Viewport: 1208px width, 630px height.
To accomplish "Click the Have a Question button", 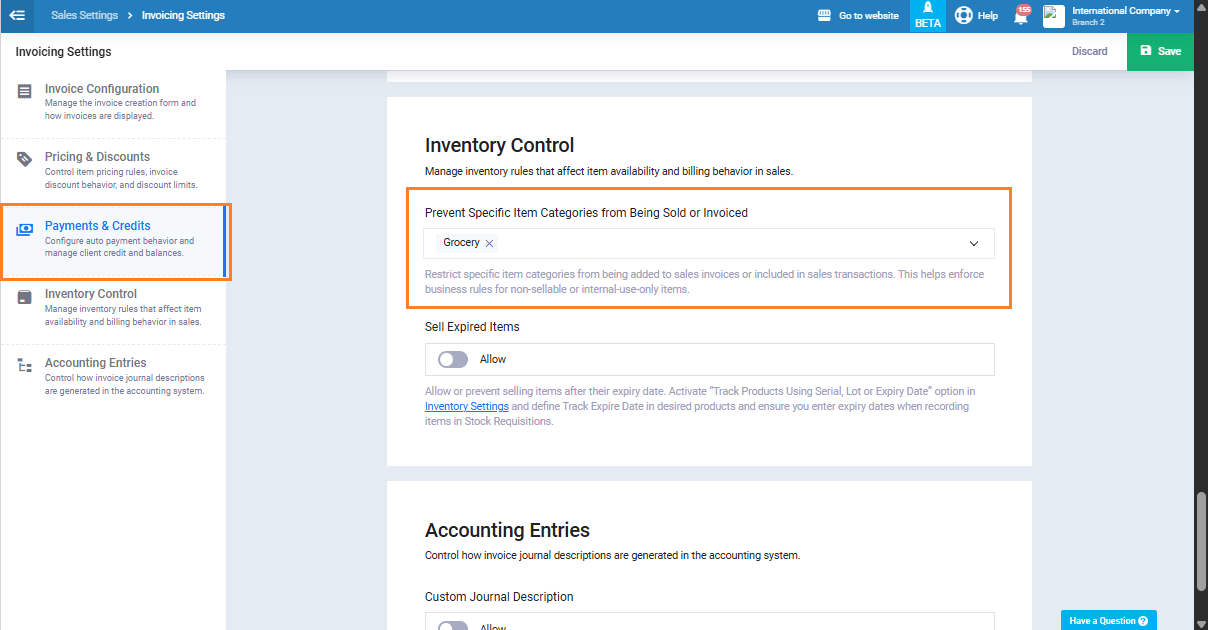I will coord(1108,621).
